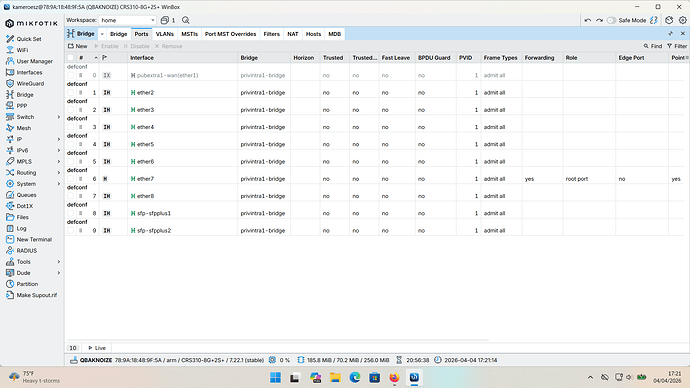Sort by the PVID column header
Viewport: 690px width, 388px height.
[x=468, y=58]
